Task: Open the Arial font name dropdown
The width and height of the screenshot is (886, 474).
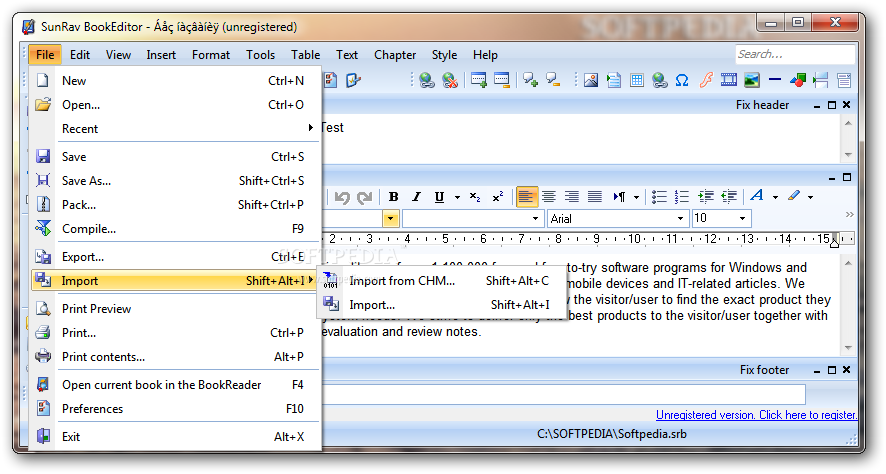Action: point(680,219)
